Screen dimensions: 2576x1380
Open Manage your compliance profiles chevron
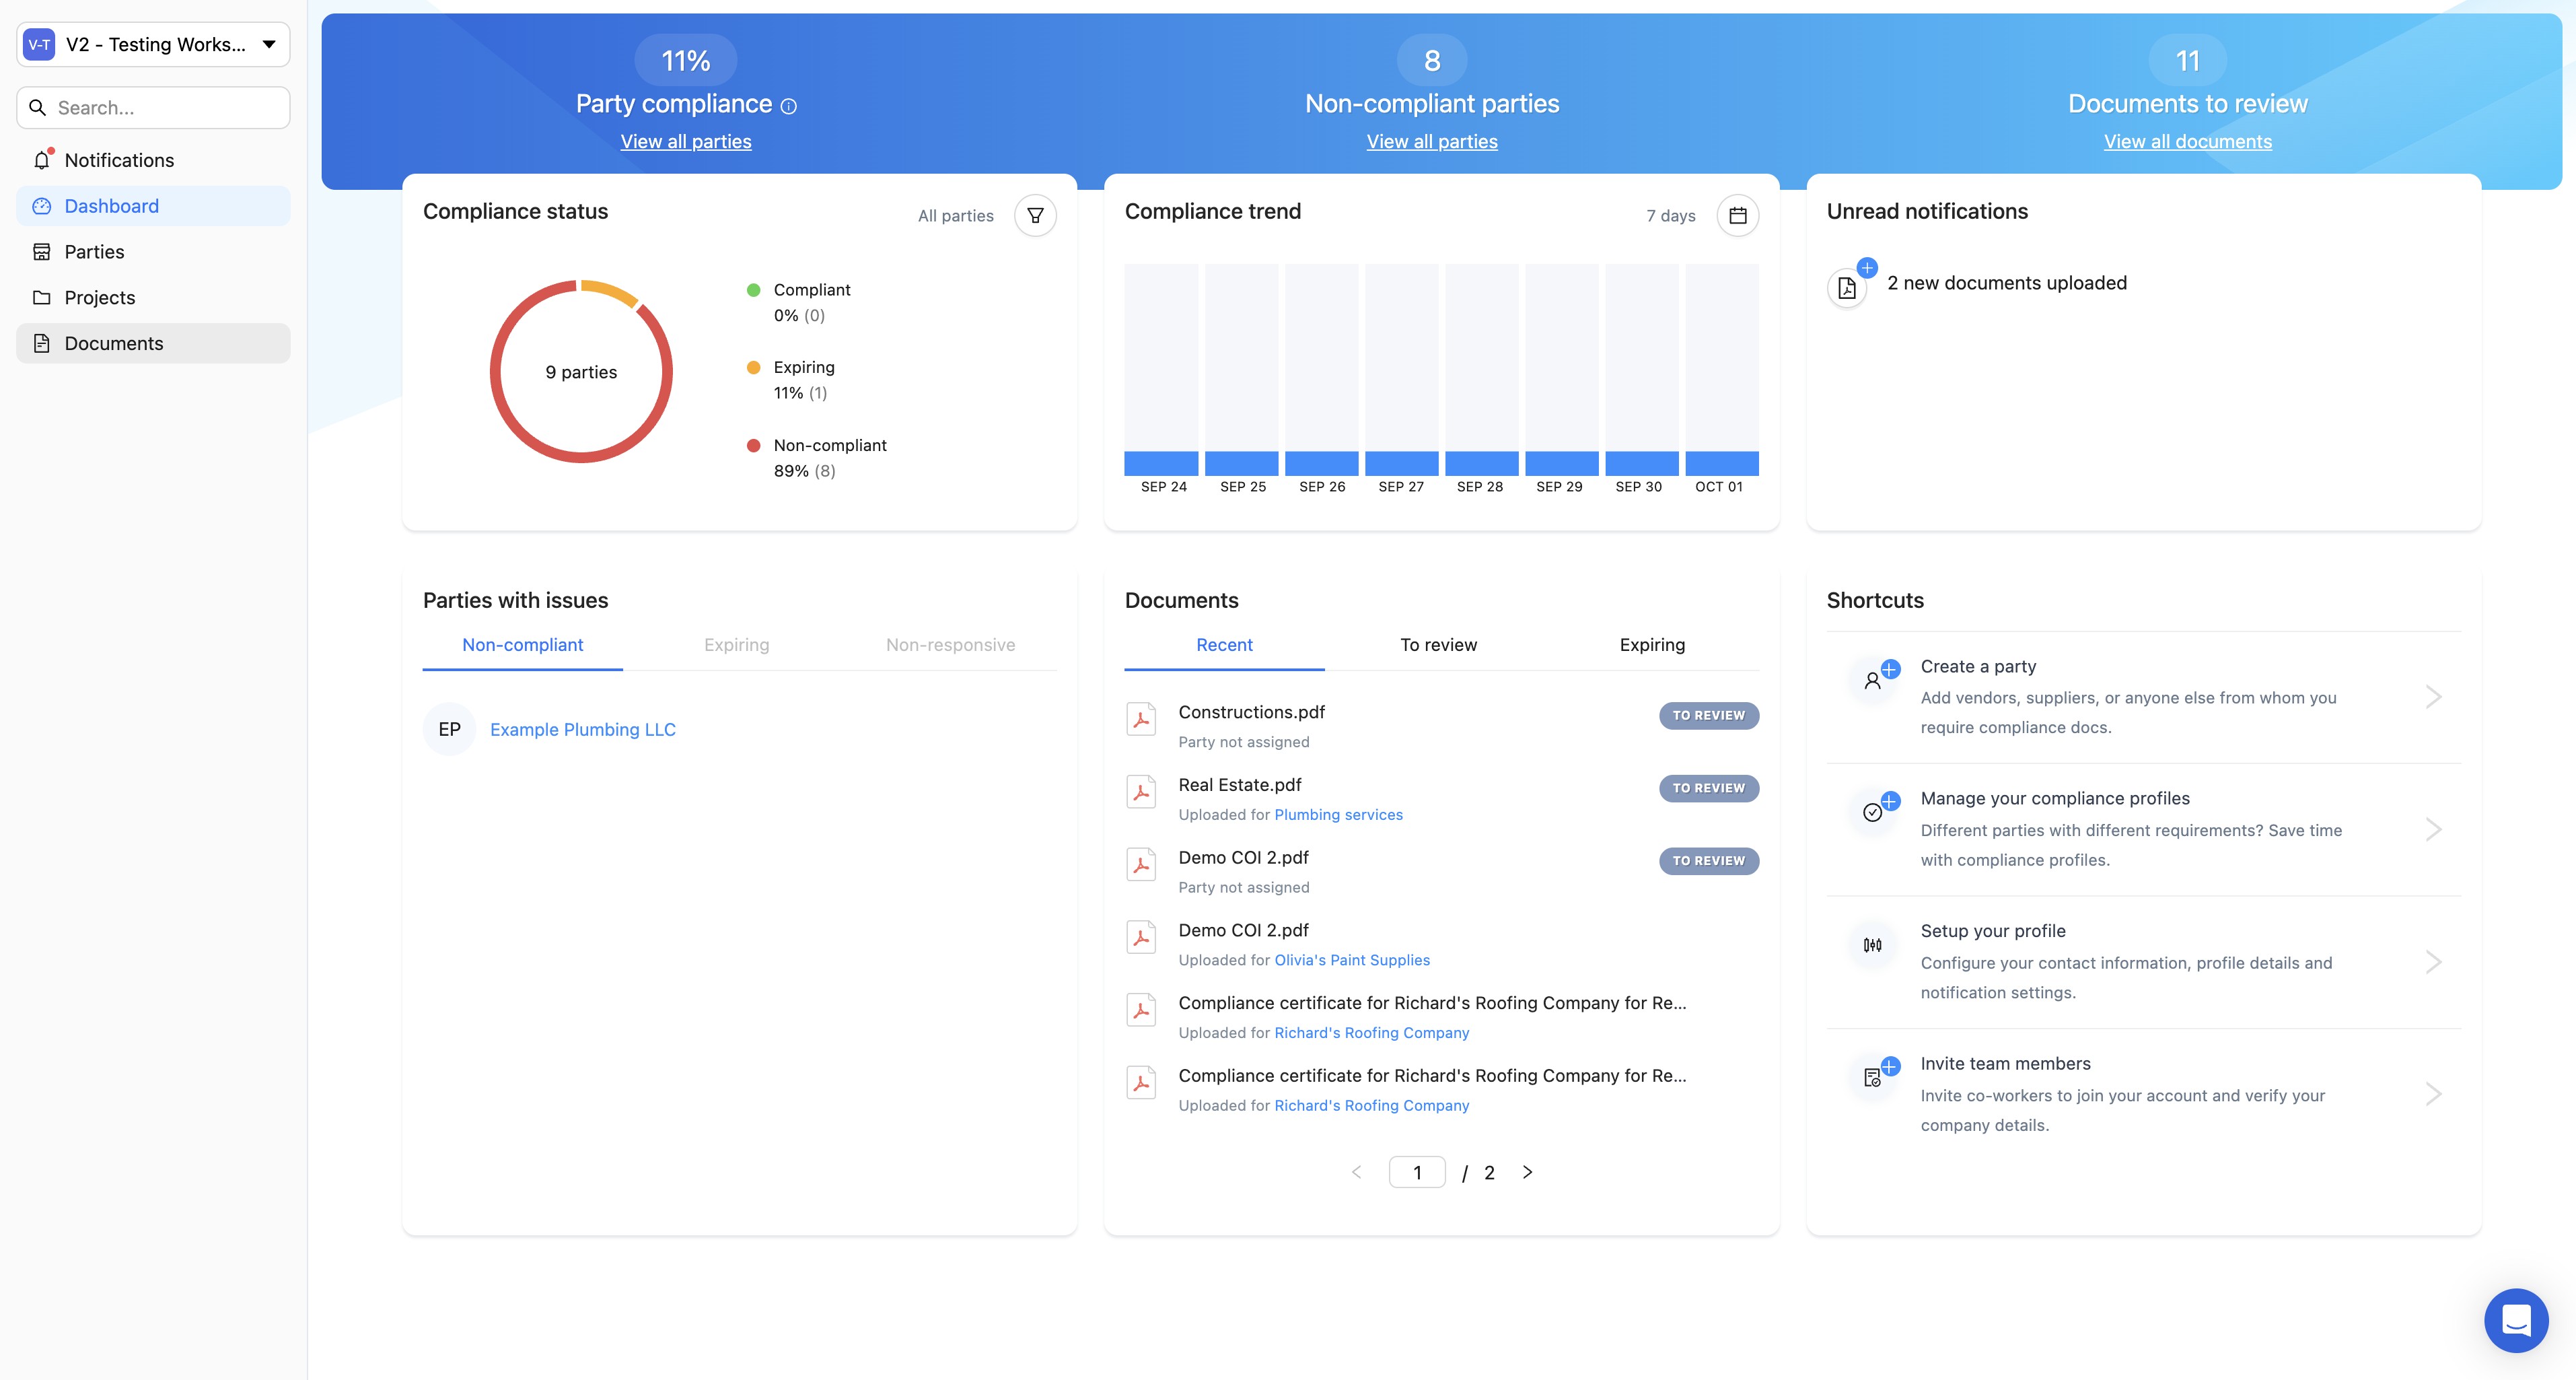pyautogui.click(x=2433, y=829)
